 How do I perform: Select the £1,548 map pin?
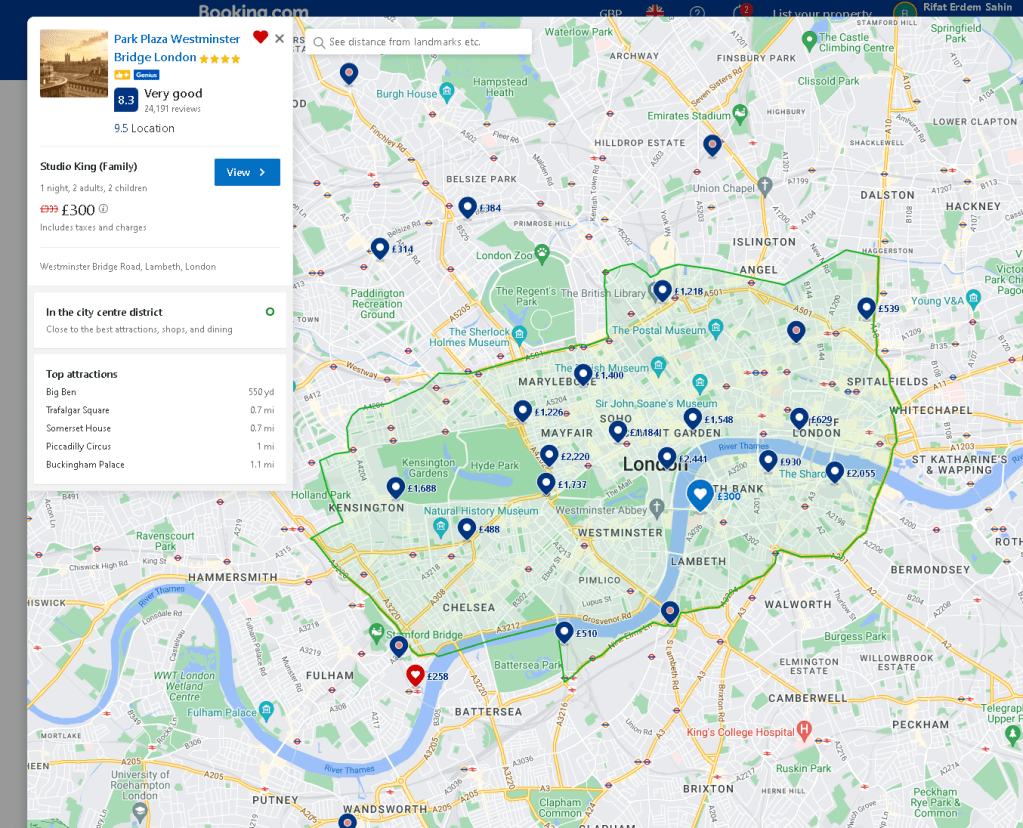pos(693,419)
